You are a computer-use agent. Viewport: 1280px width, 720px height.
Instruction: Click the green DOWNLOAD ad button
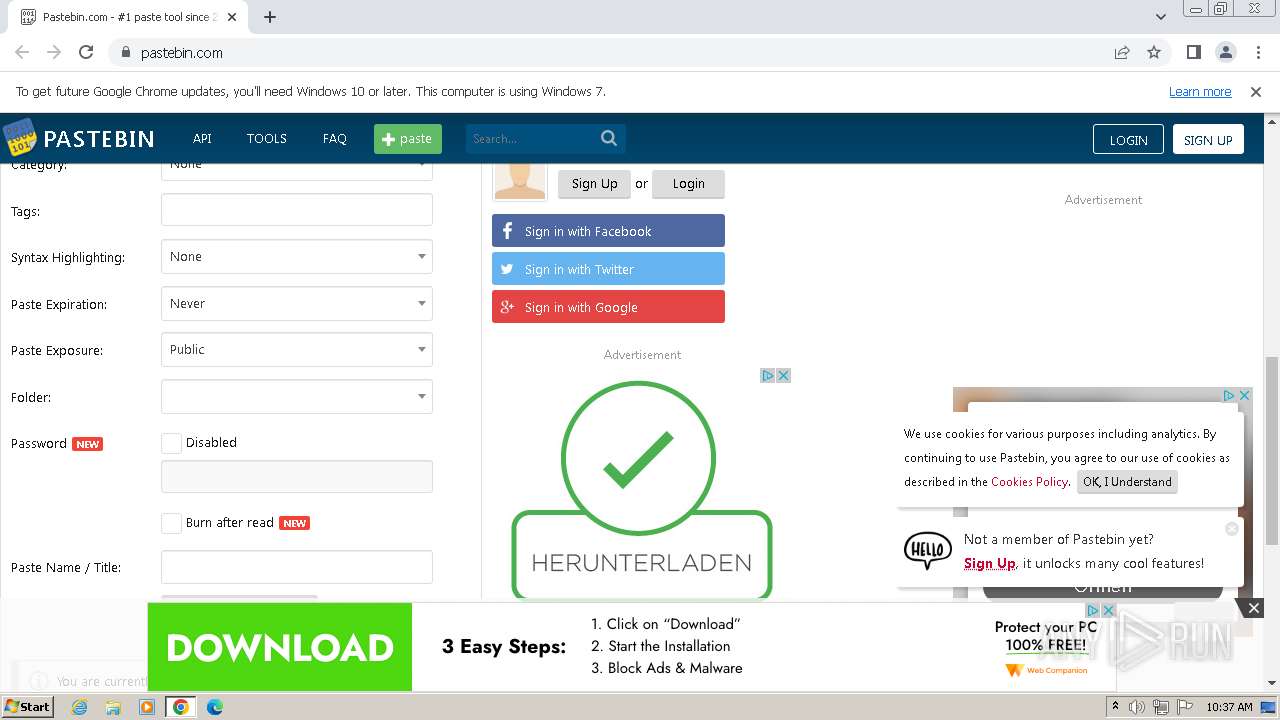280,647
